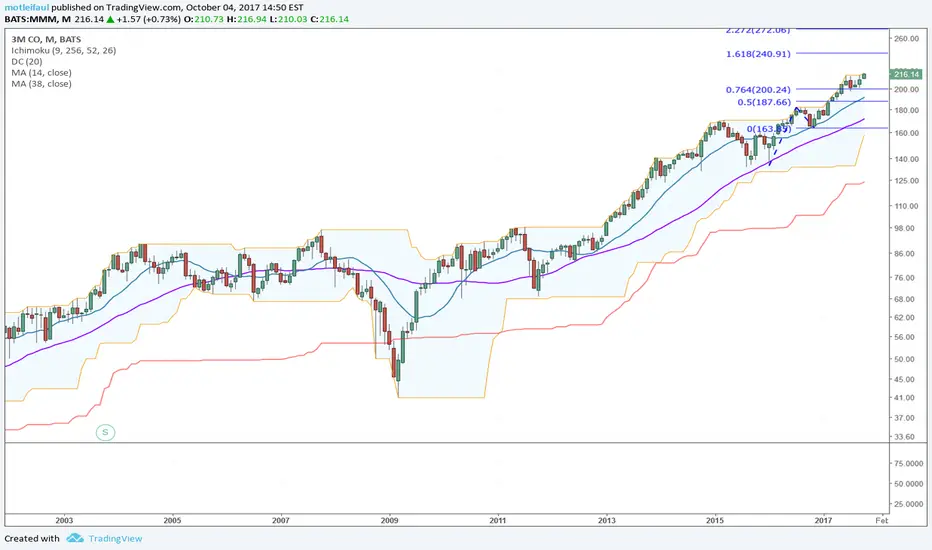Select the DC (20) indicator label
This screenshot has height=550, width=932.
27,61
